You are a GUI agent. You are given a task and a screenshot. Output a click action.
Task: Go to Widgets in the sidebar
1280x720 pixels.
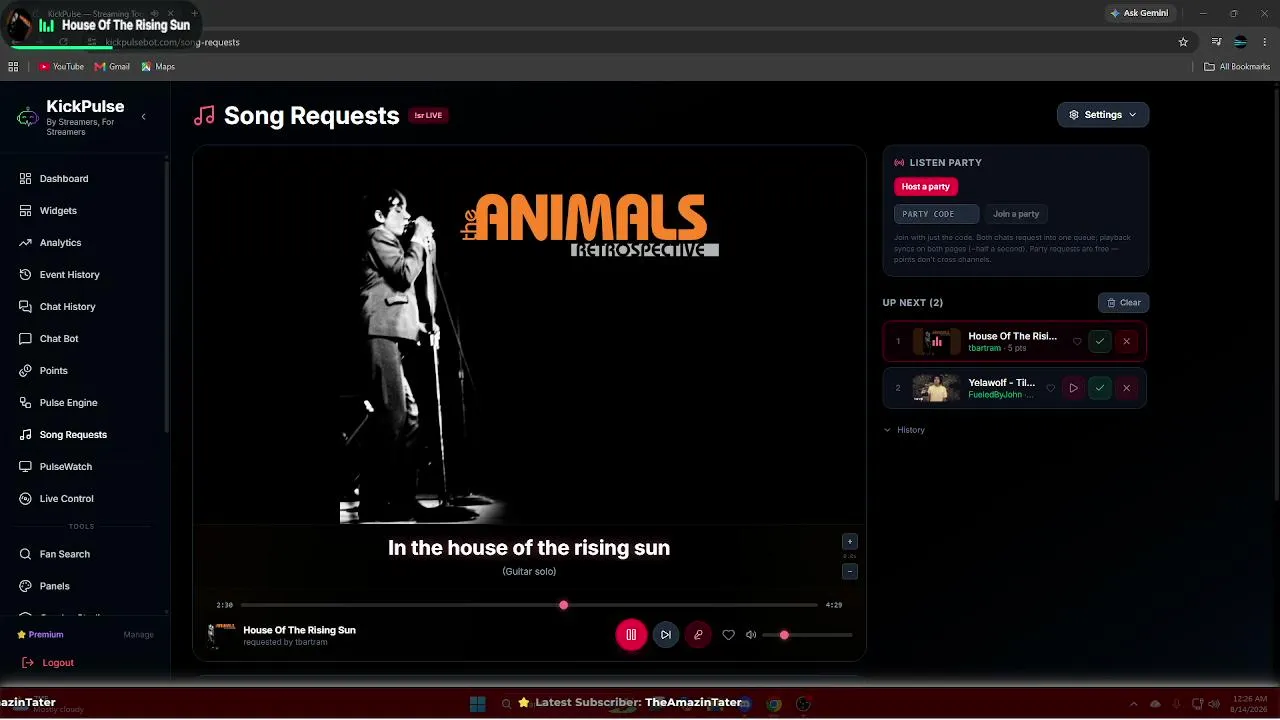tap(58, 211)
